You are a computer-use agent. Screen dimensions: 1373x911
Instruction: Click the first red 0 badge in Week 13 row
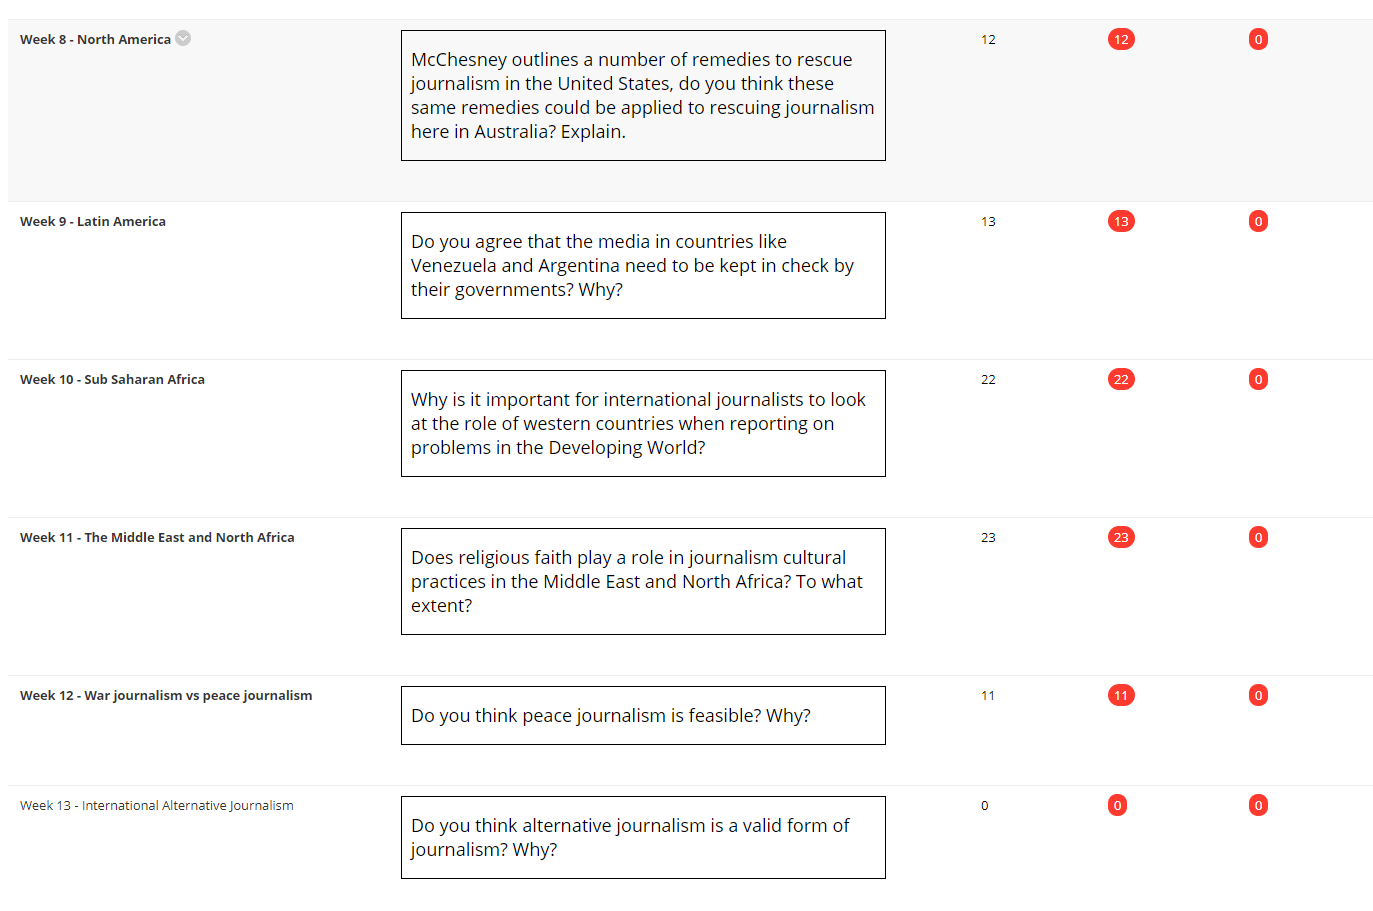(1117, 805)
